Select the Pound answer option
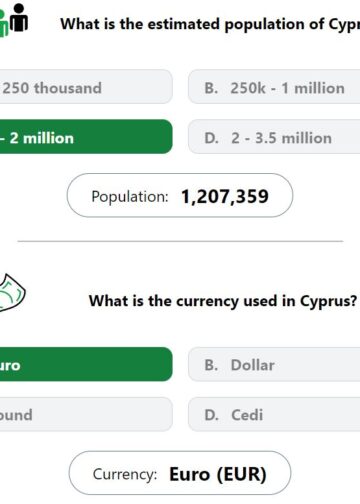This screenshot has width=360, height=504. coord(86,414)
